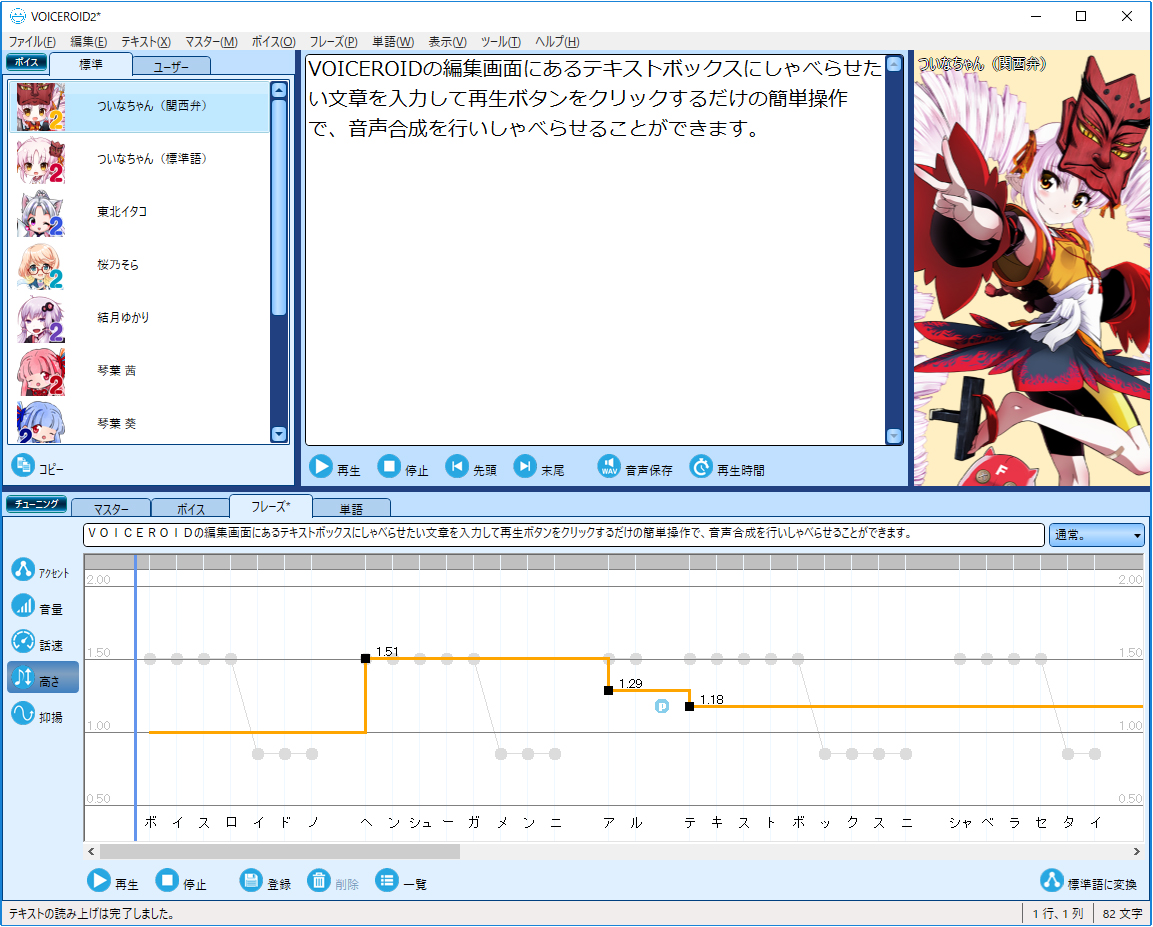Select voice 琴葉 茜
Screen dimensions: 1153x927
click(139, 371)
